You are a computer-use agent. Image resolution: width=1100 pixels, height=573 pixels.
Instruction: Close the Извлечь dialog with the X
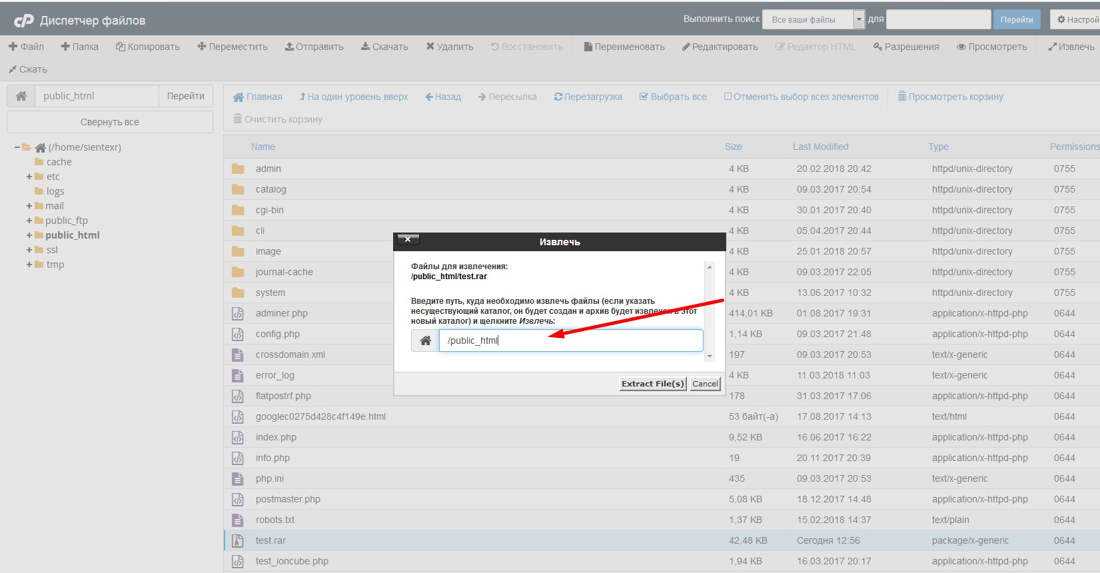(x=407, y=240)
